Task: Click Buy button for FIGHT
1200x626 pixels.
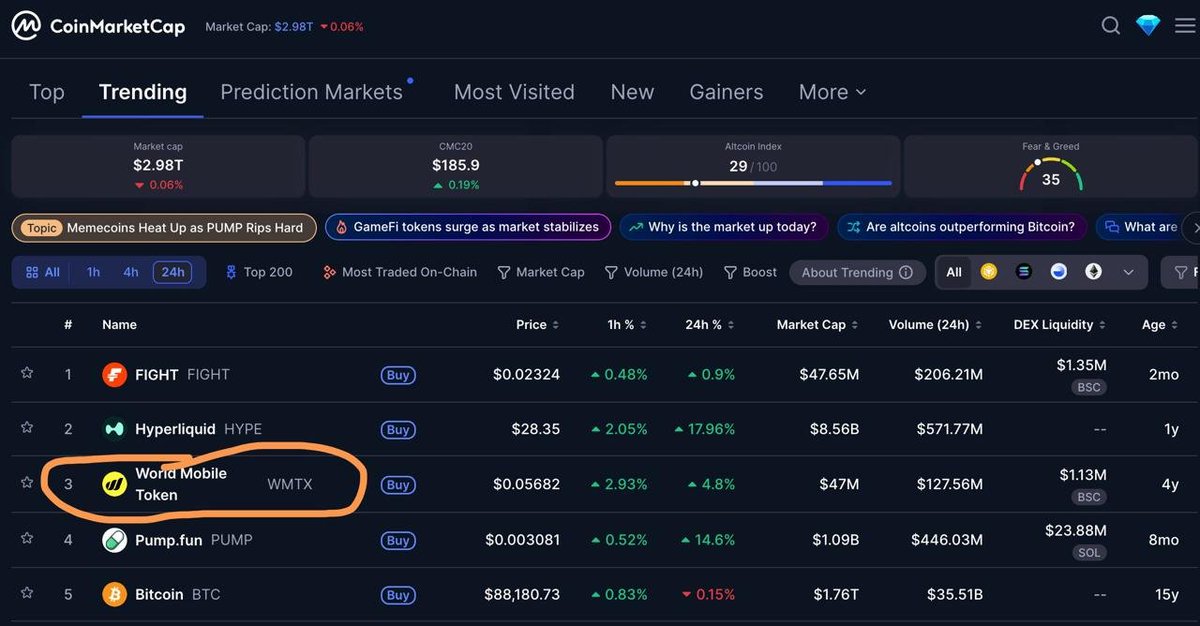Action: (398, 375)
